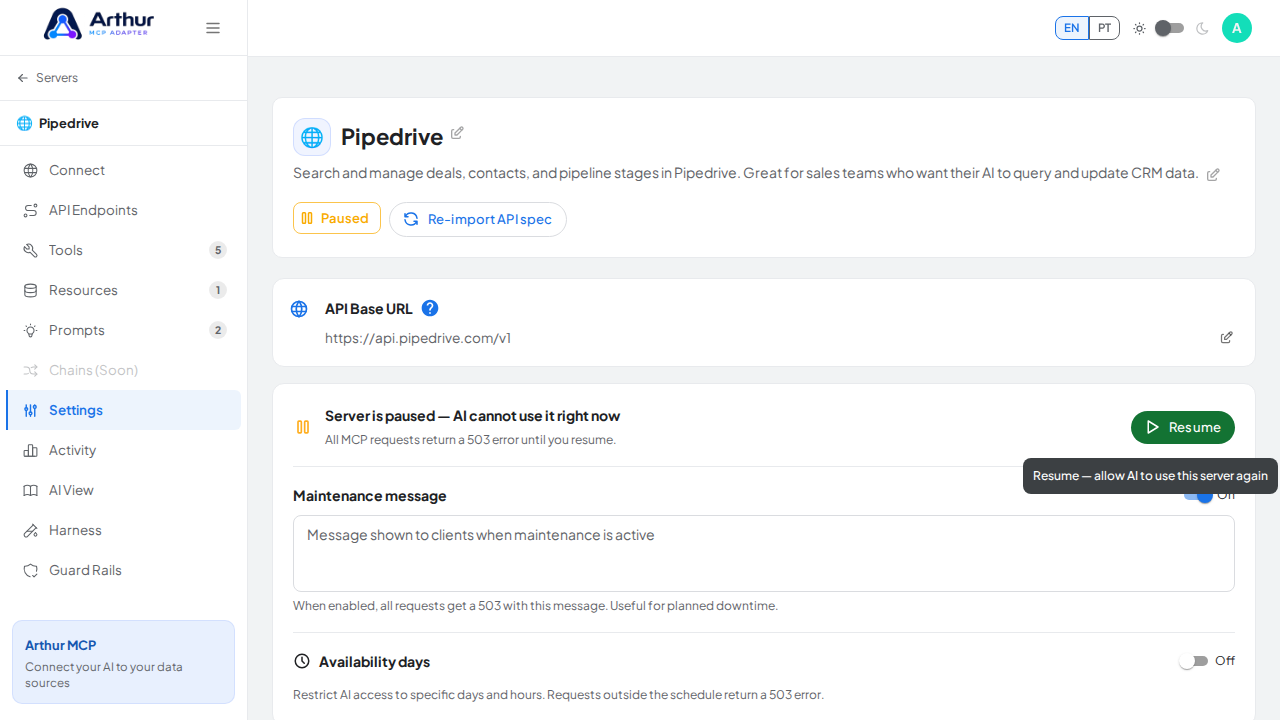Click the Tools wrench icon in sidebar

point(31,250)
